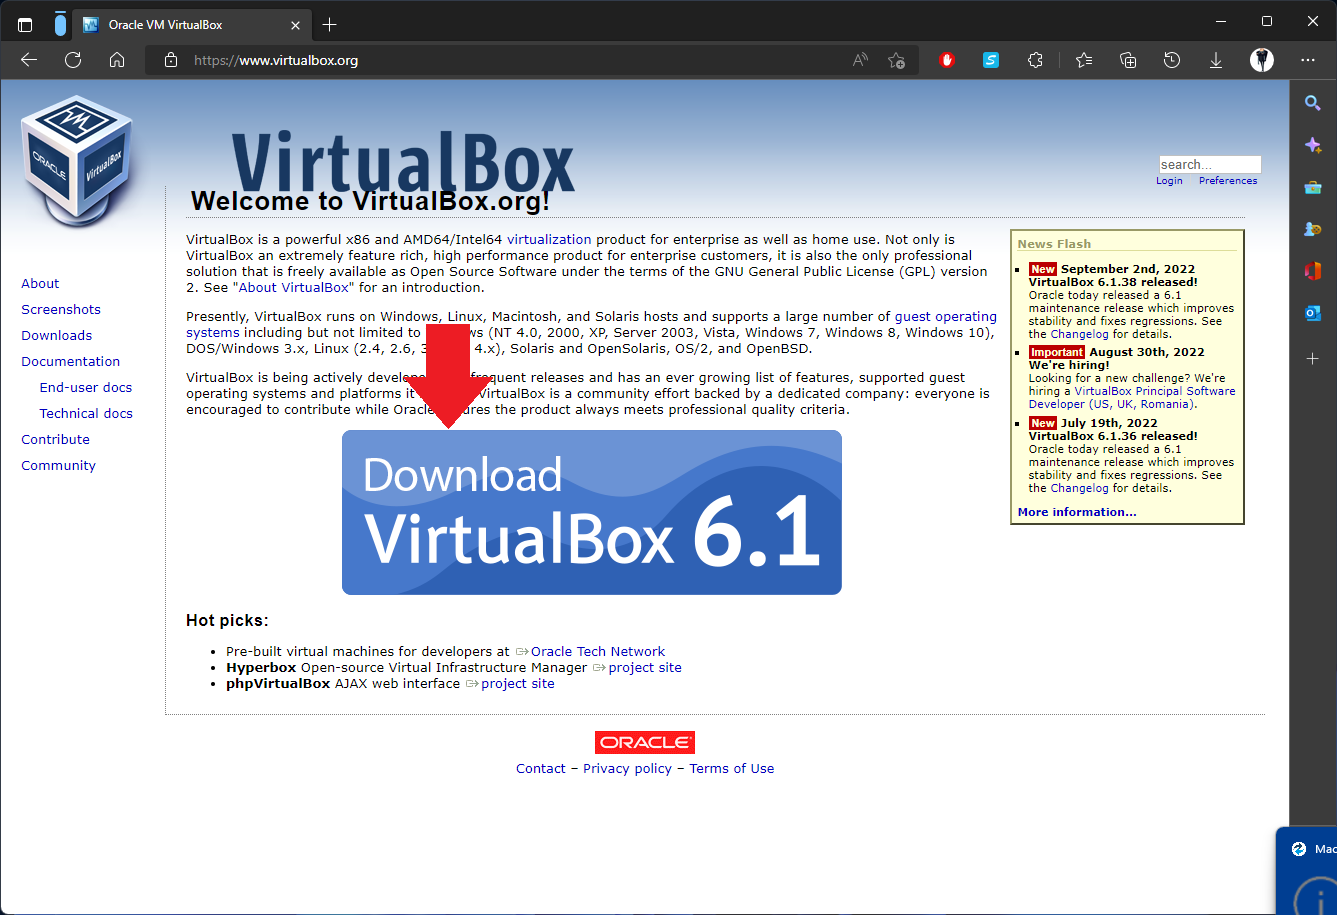Click the VirtualBox search field

pyautogui.click(x=1209, y=163)
